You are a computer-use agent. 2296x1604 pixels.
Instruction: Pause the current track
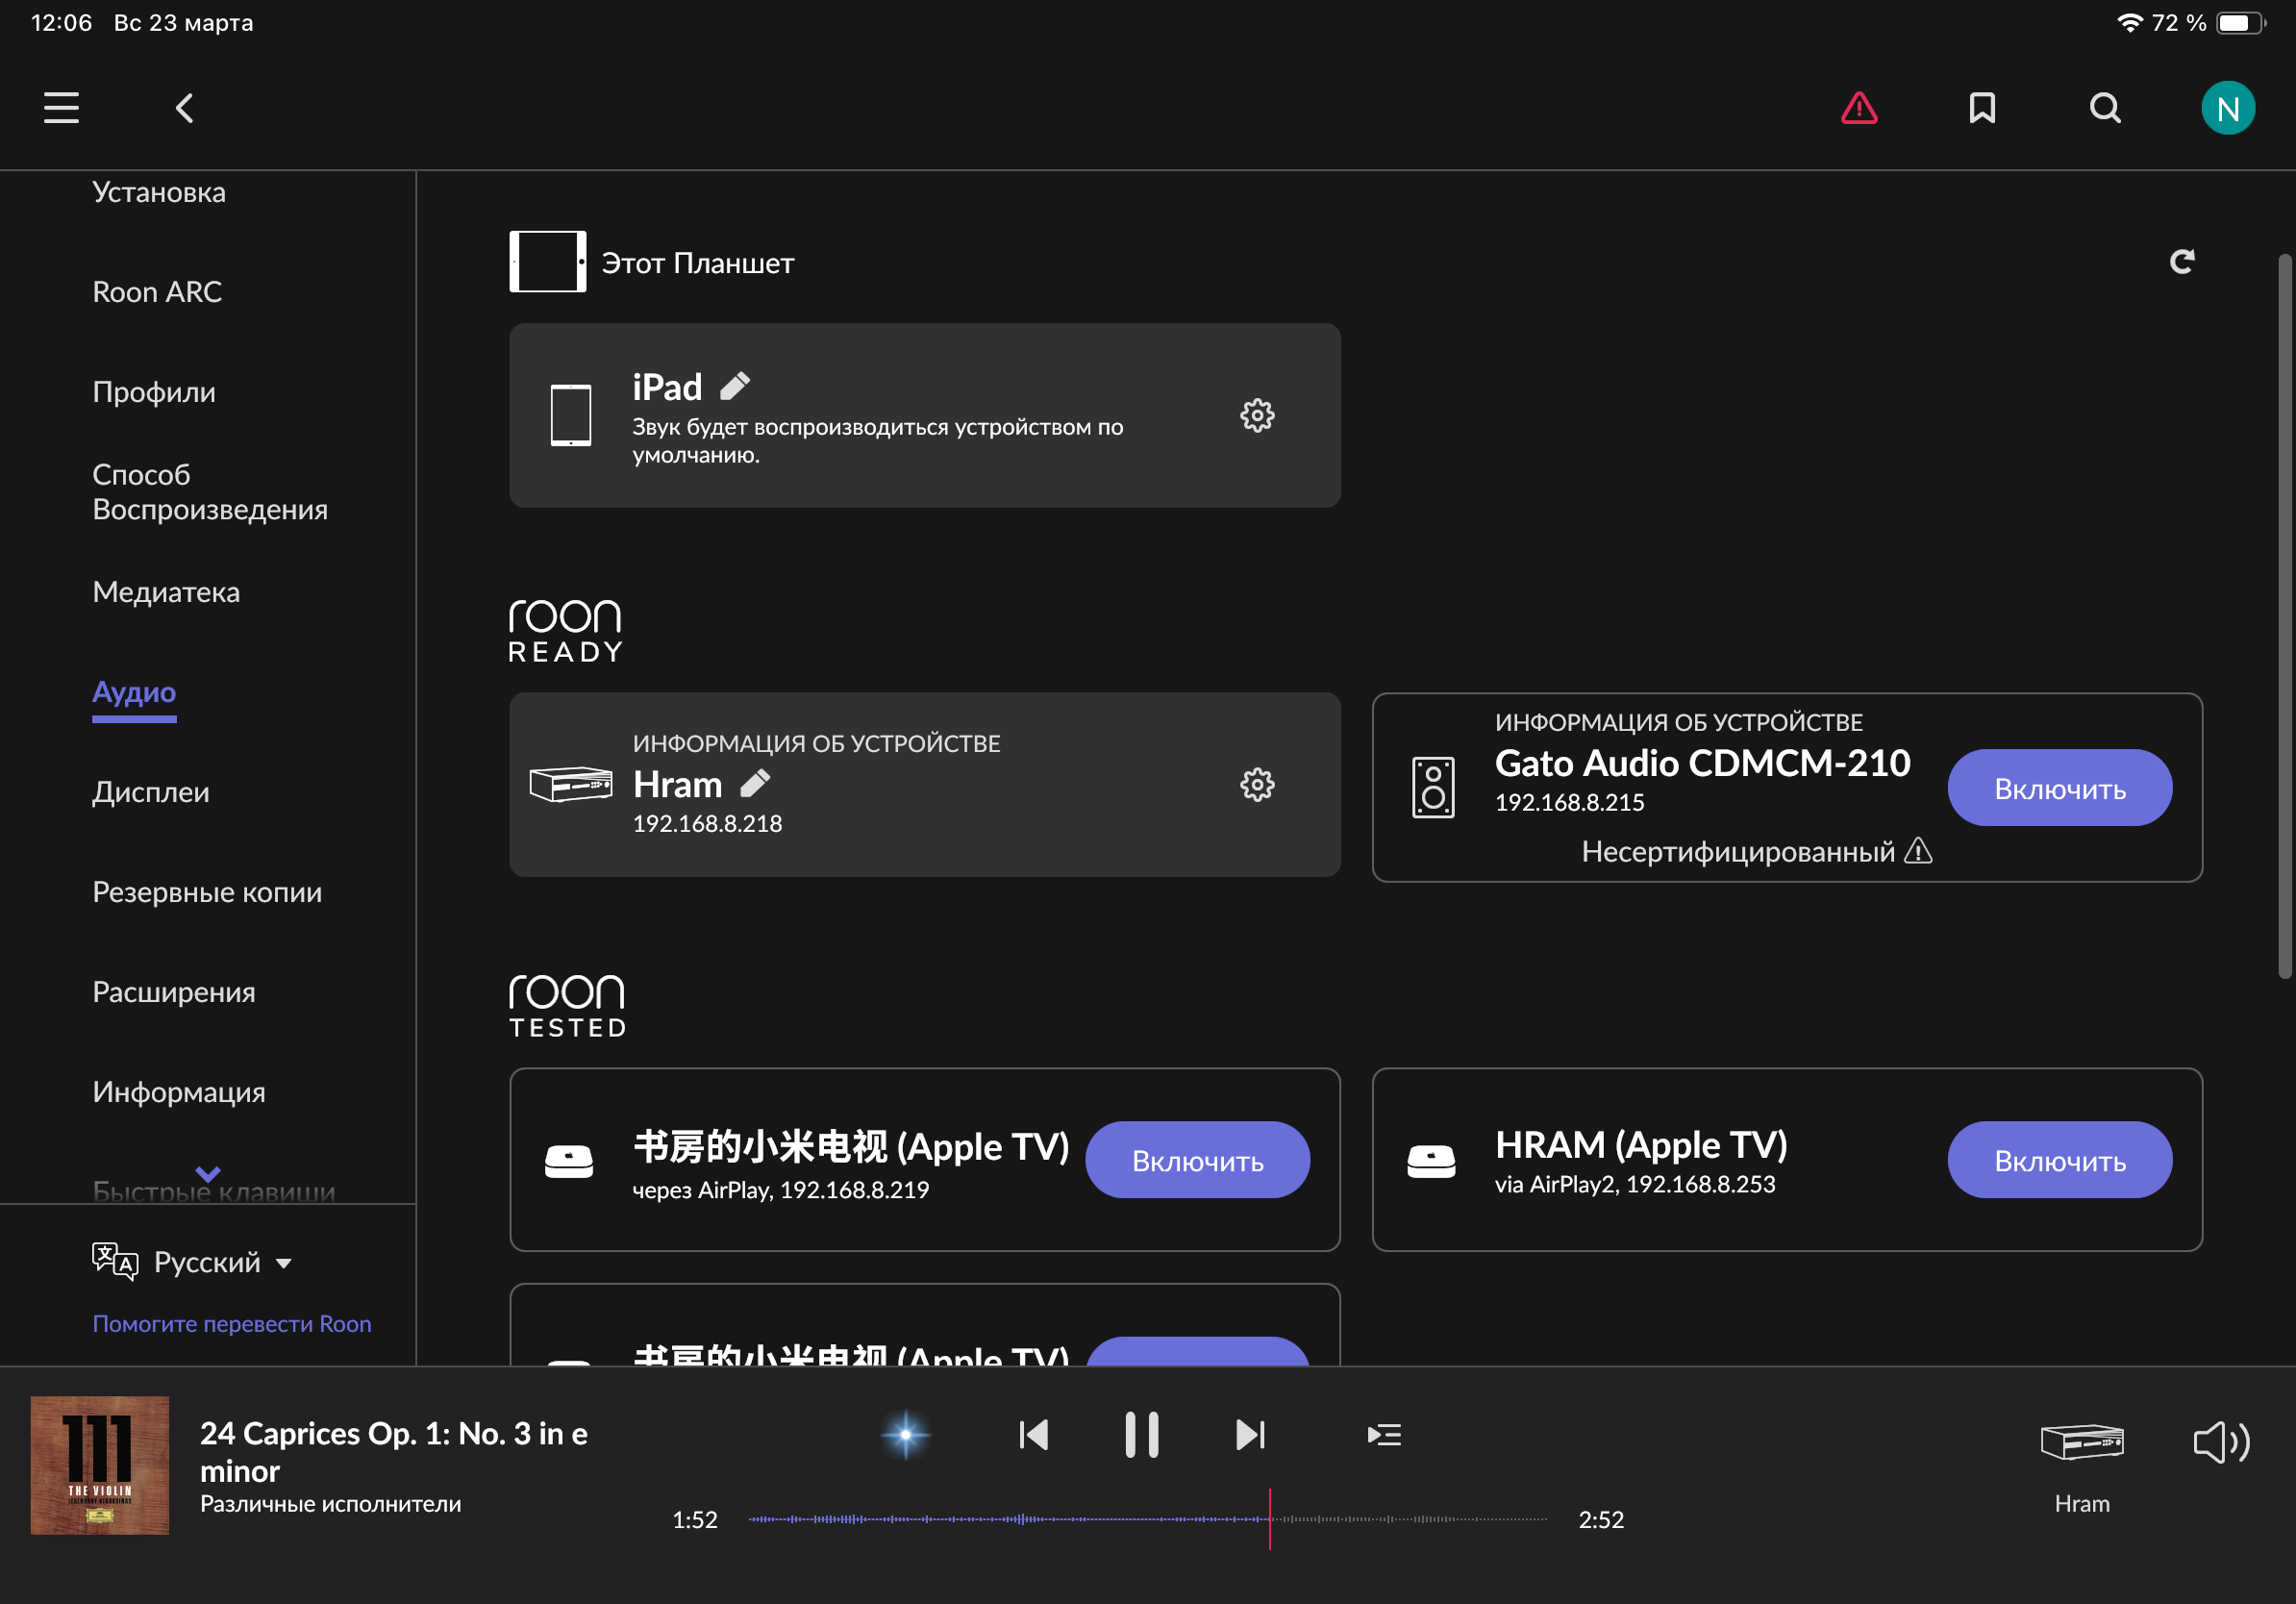1141,1435
